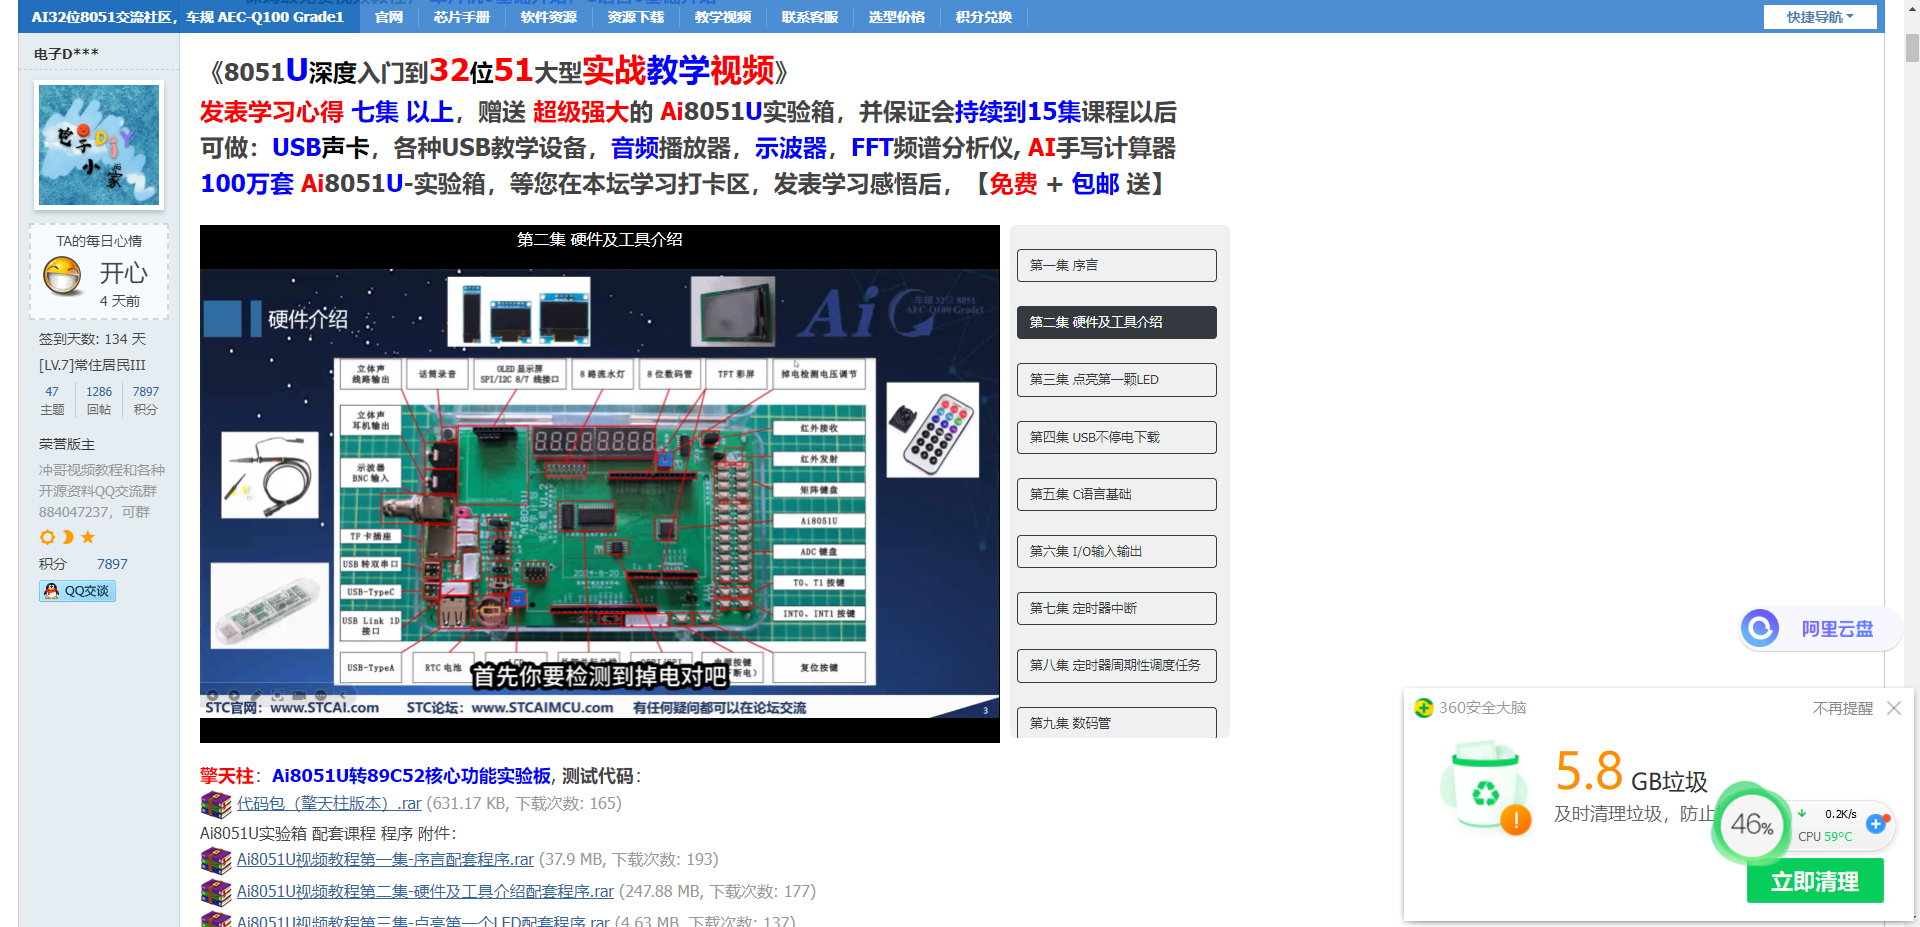
Task: Click the star medal icon
Action: [x=88, y=537]
